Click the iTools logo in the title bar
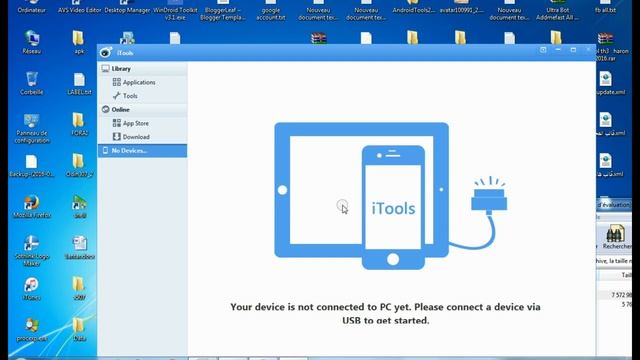The width and height of the screenshot is (640, 360). 106,53
